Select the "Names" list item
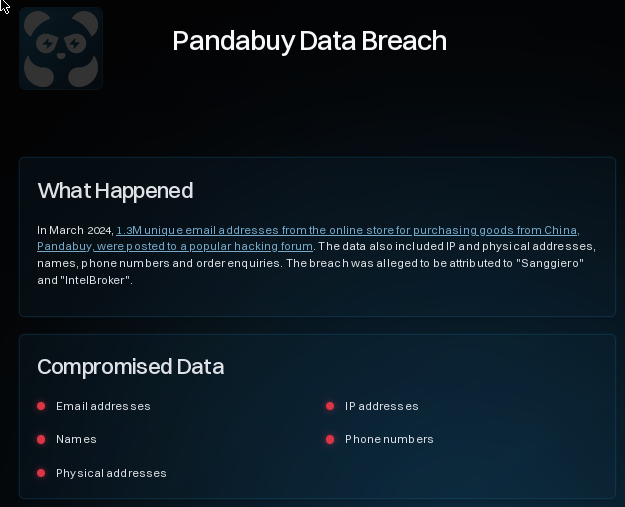625x507 pixels. pos(76,439)
